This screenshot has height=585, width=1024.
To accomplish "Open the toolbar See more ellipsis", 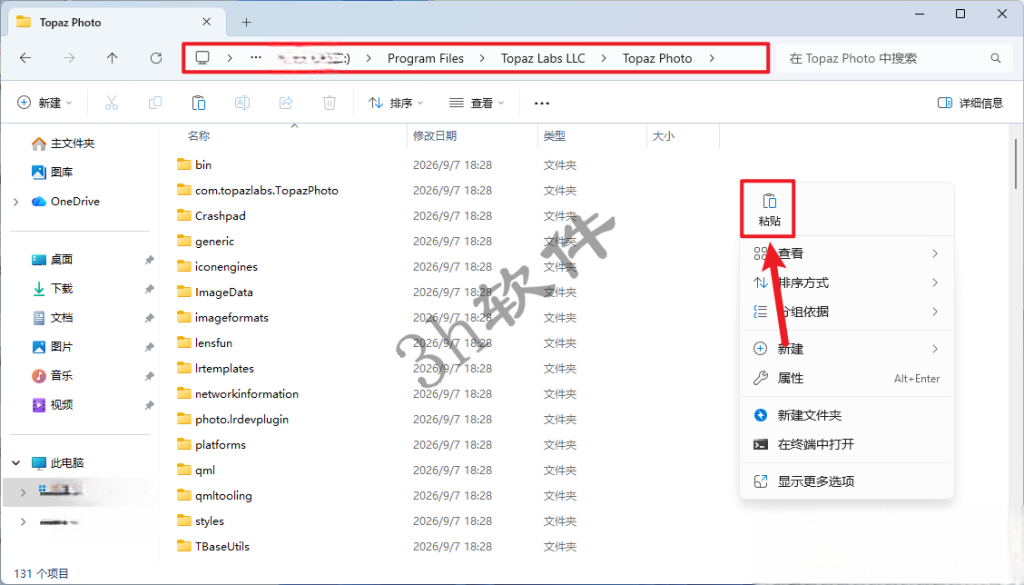I will (x=541, y=103).
